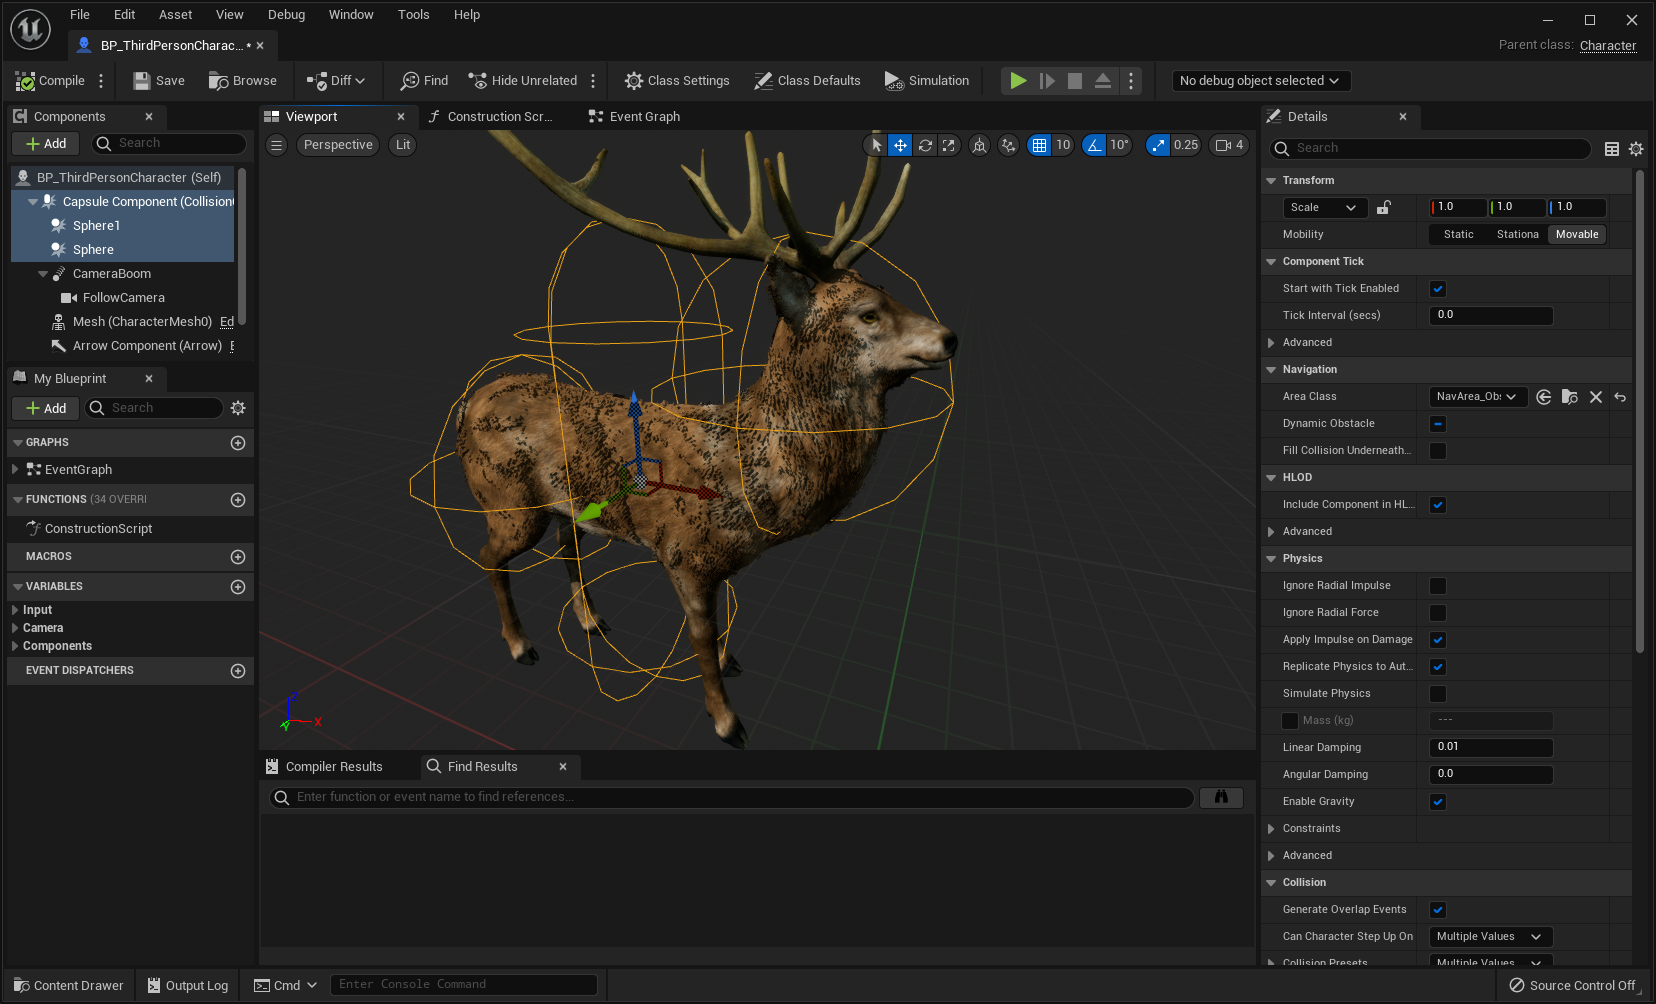Viewport: 1656px width, 1004px height.
Task: Enable Ignore Radial Impulse
Action: [1438, 586]
